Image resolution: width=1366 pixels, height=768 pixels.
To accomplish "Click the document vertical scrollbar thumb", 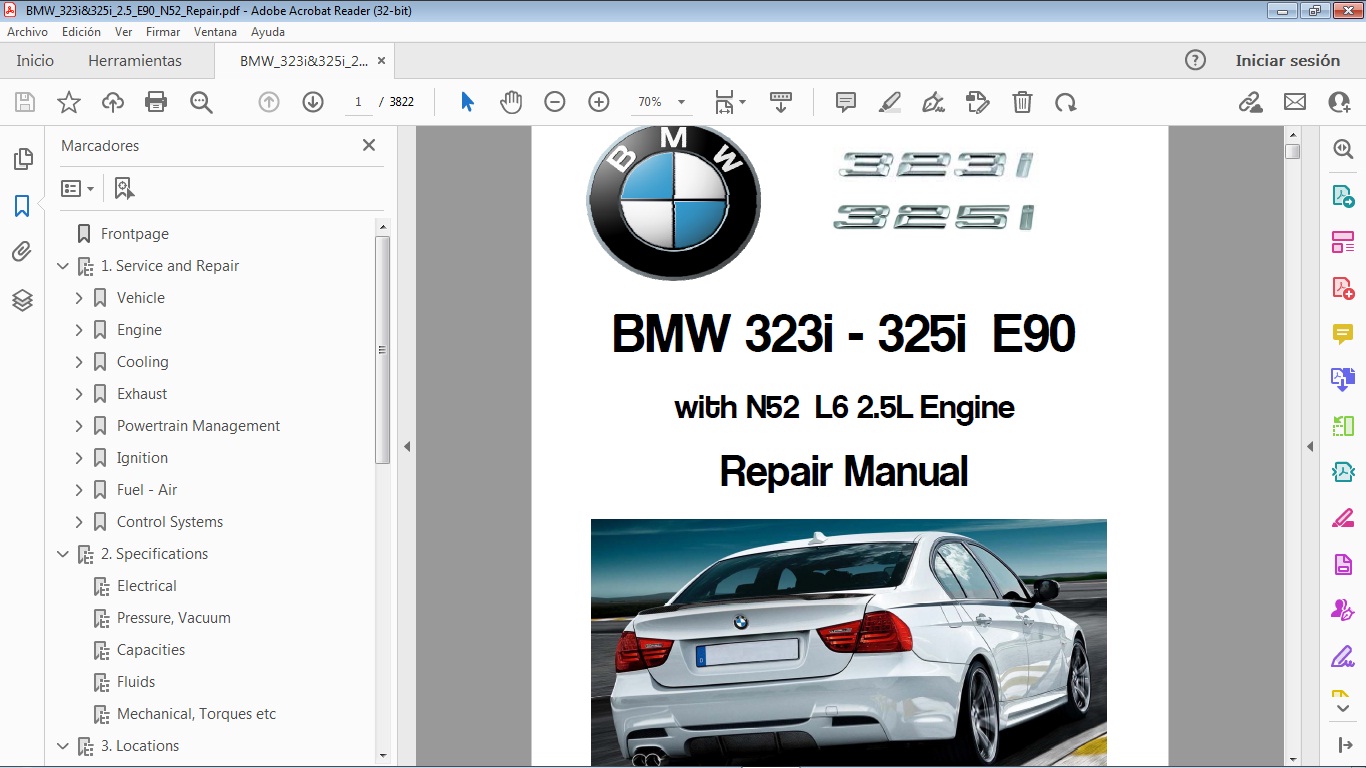I will pos(1292,151).
